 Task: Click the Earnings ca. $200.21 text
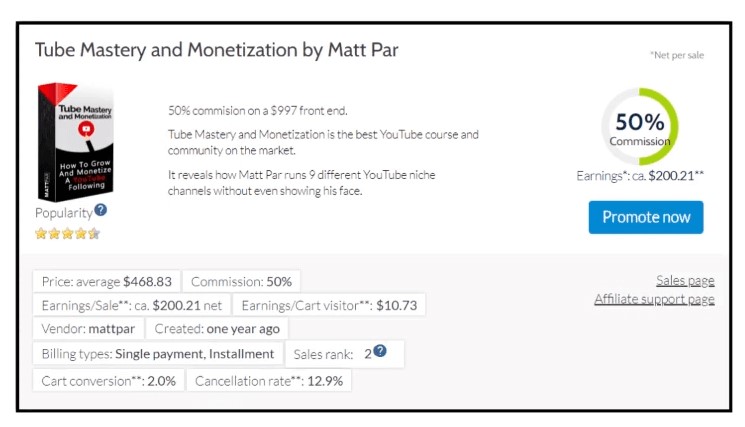640,176
